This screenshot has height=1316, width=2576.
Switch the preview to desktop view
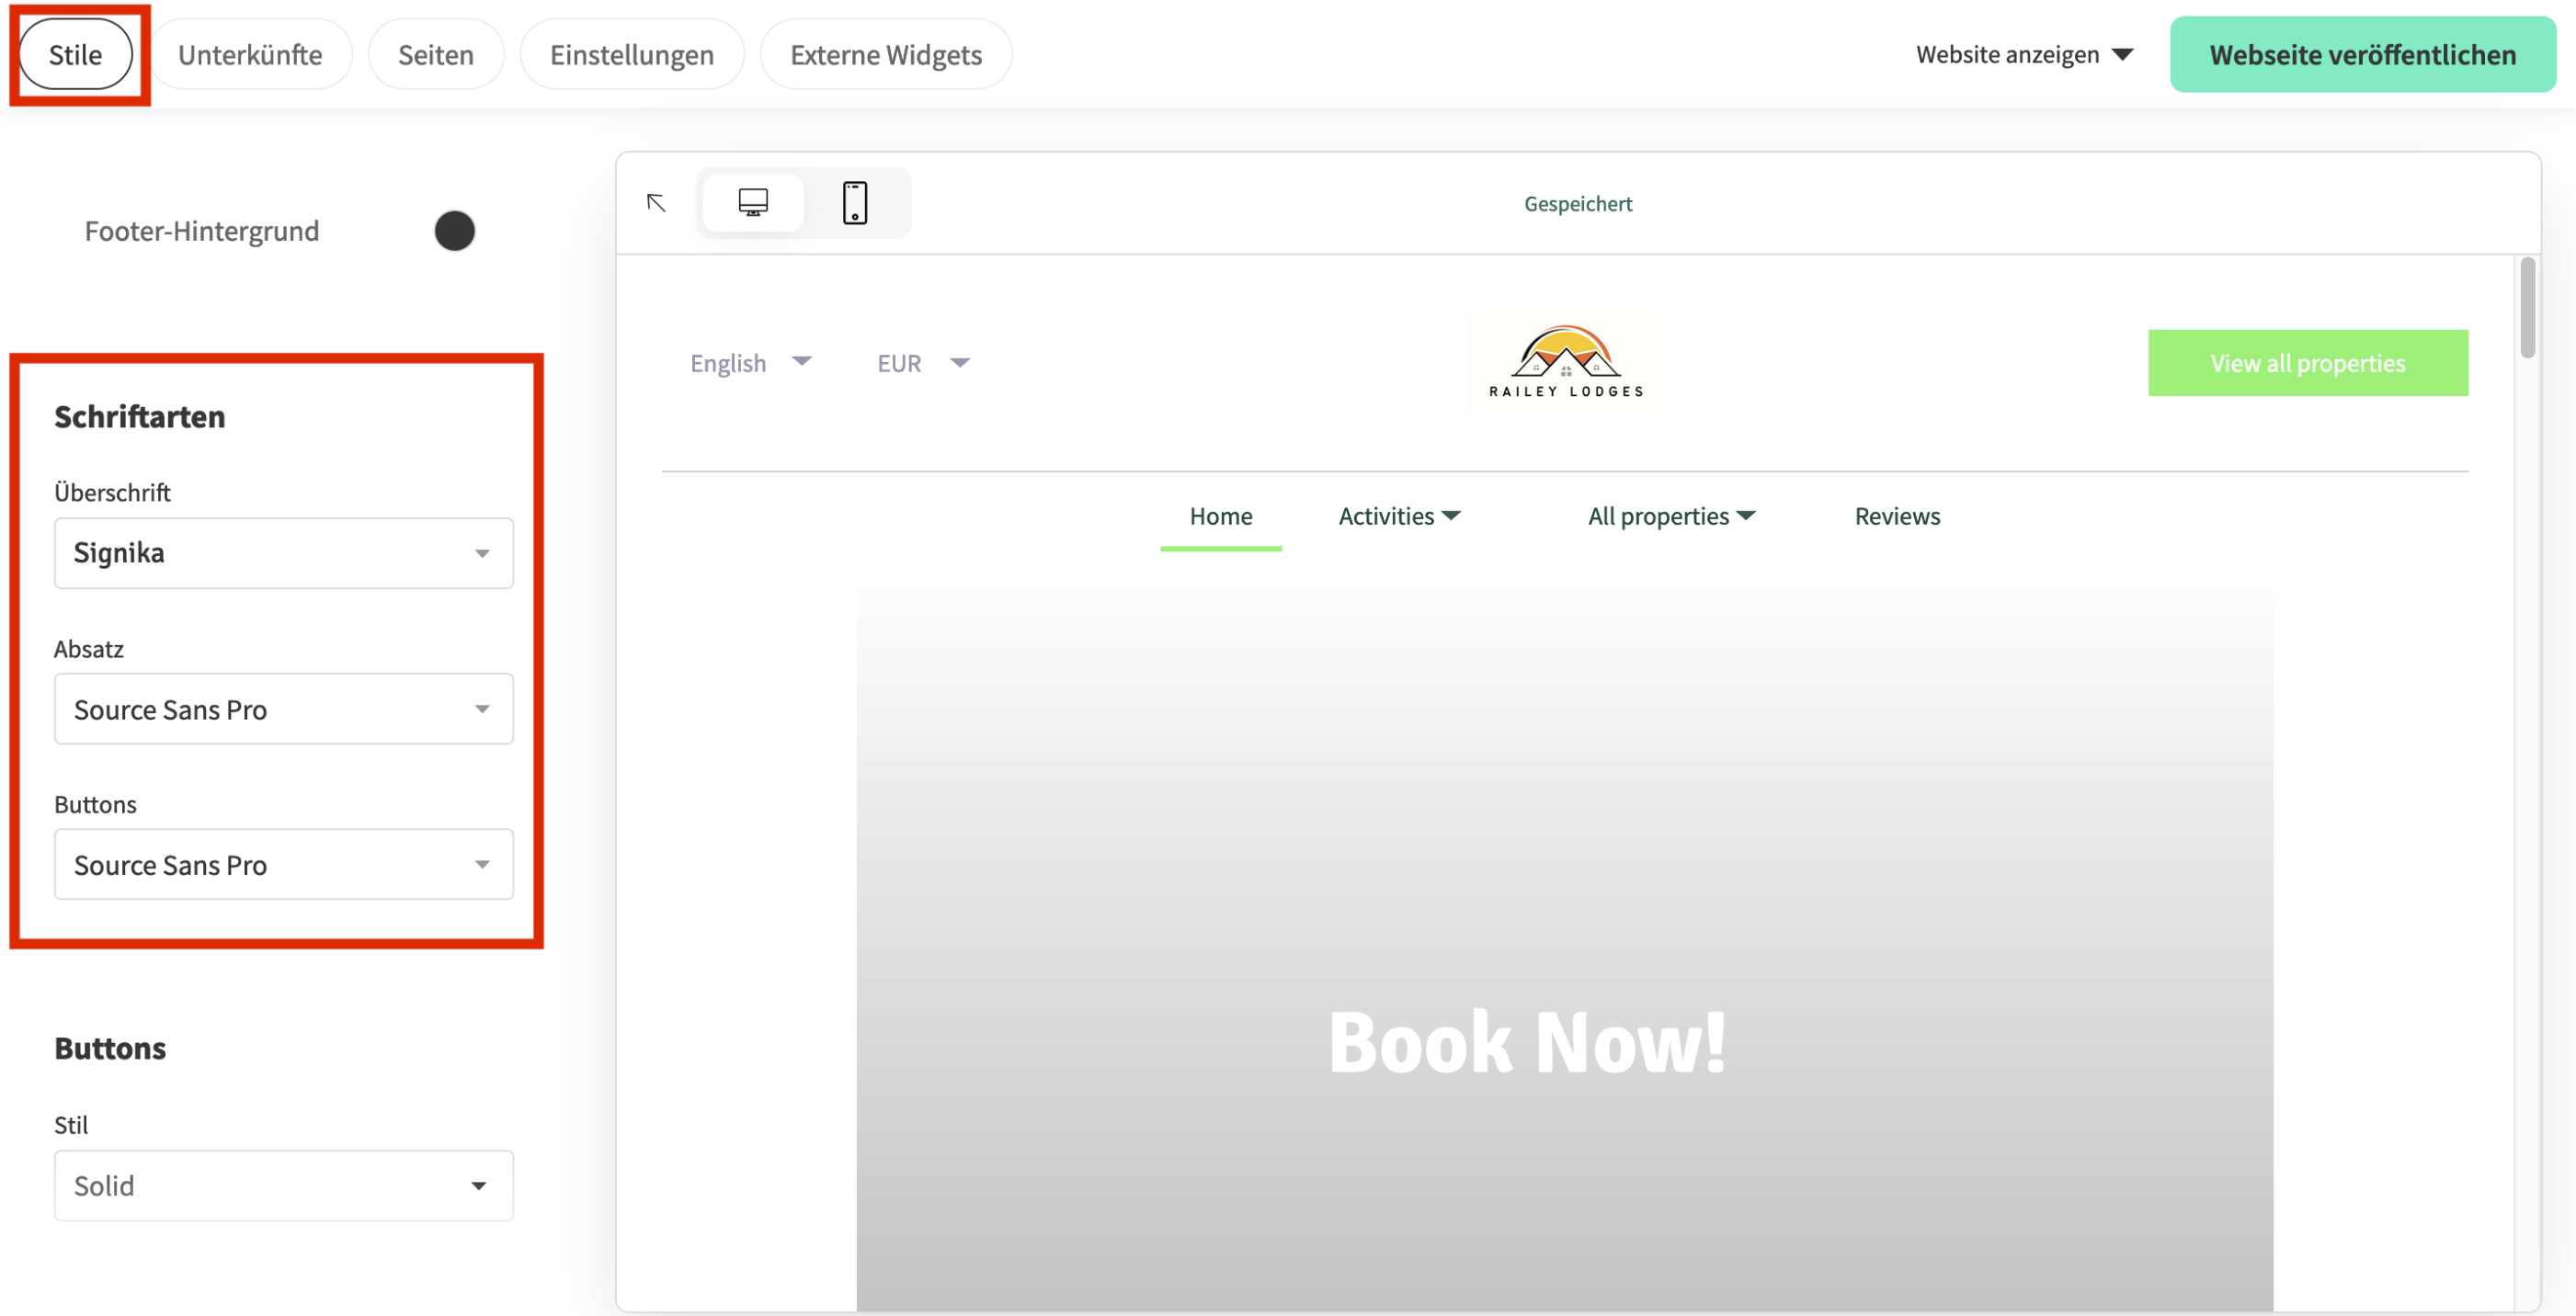(x=753, y=202)
